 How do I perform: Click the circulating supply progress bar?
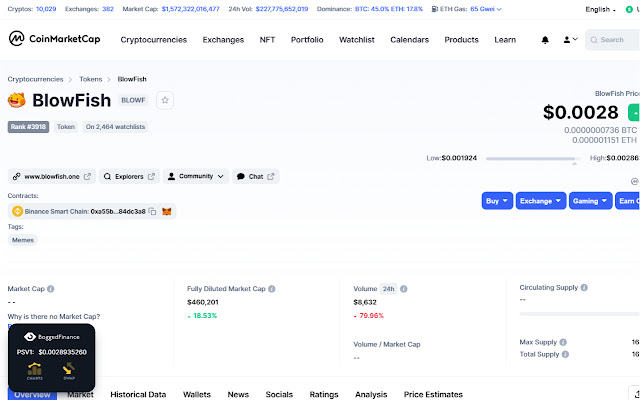coord(580,314)
